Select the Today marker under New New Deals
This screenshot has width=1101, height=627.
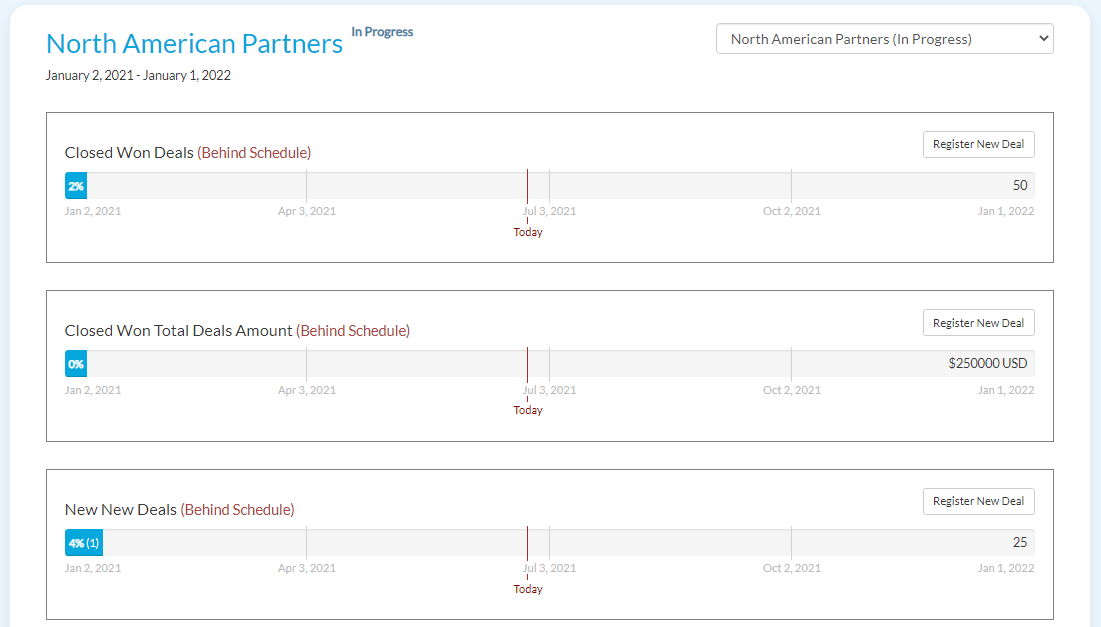pyautogui.click(x=528, y=589)
